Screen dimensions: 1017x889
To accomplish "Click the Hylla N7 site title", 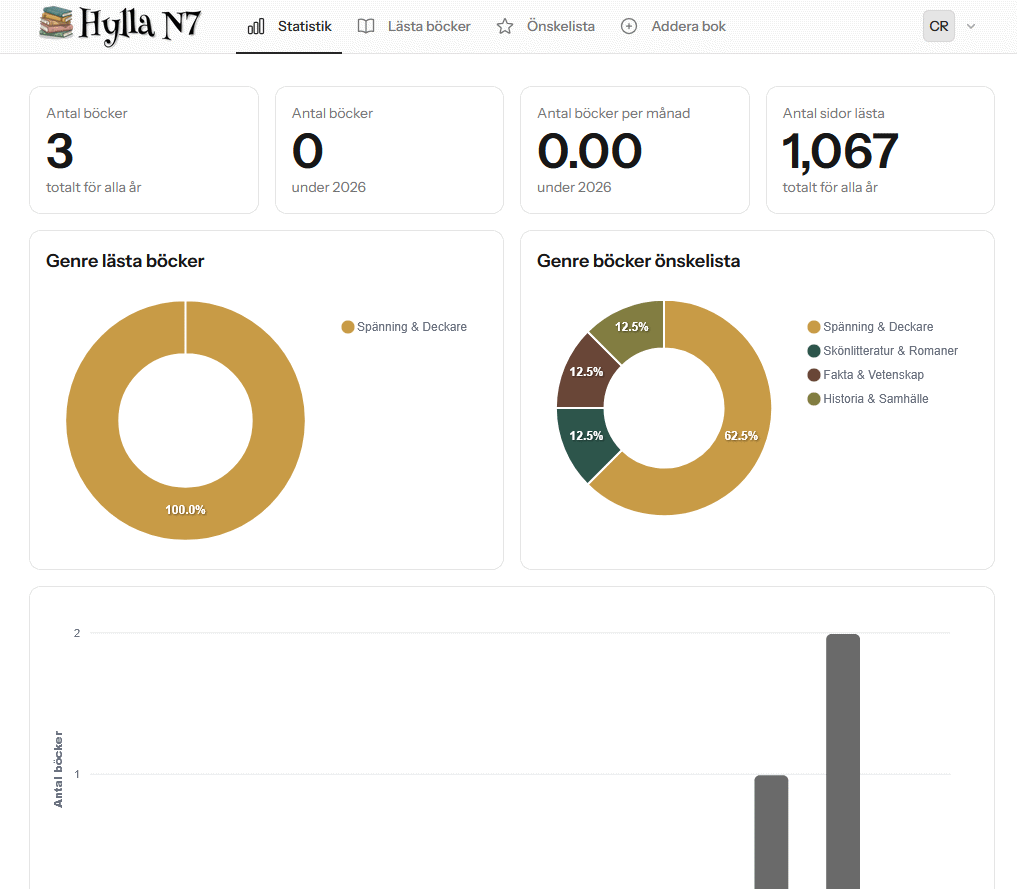I will point(140,24).
